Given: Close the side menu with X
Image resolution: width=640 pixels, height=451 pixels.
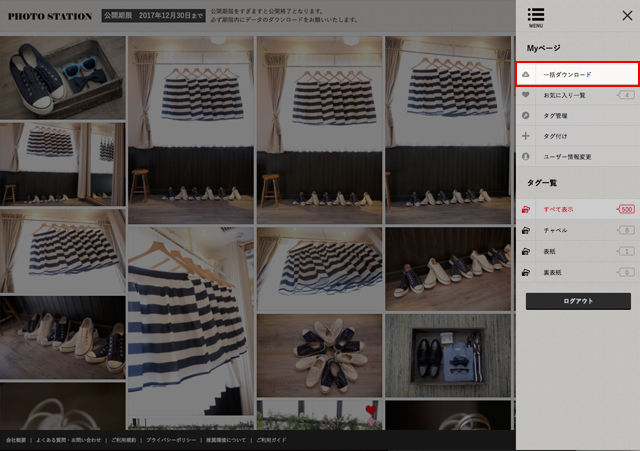Looking at the screenshot, I should (x=627, y=15).
